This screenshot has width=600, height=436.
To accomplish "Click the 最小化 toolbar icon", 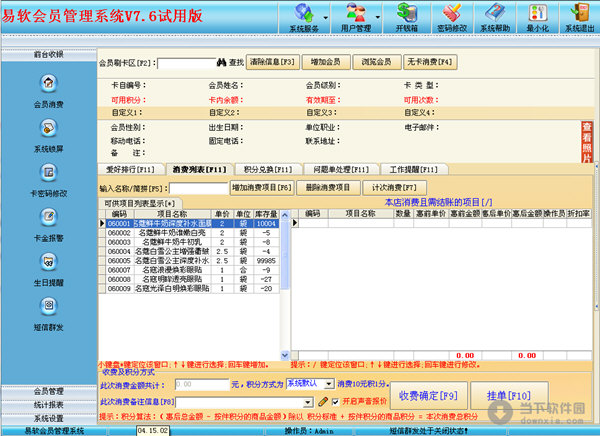I will 538,18.
